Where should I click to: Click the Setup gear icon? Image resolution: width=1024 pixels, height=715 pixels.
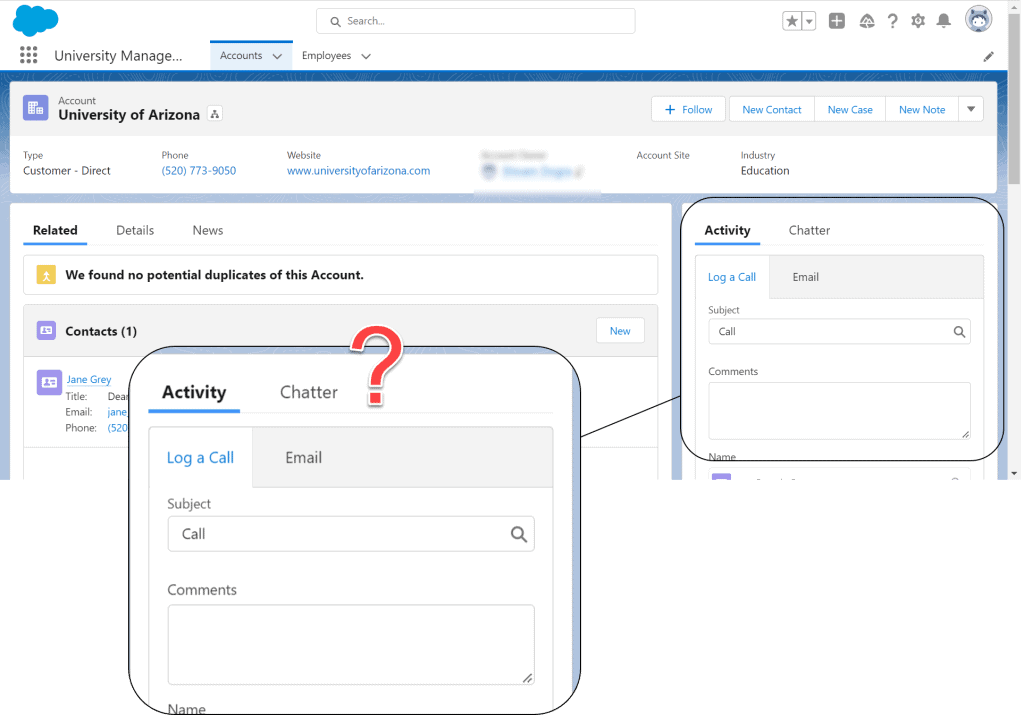918,20
